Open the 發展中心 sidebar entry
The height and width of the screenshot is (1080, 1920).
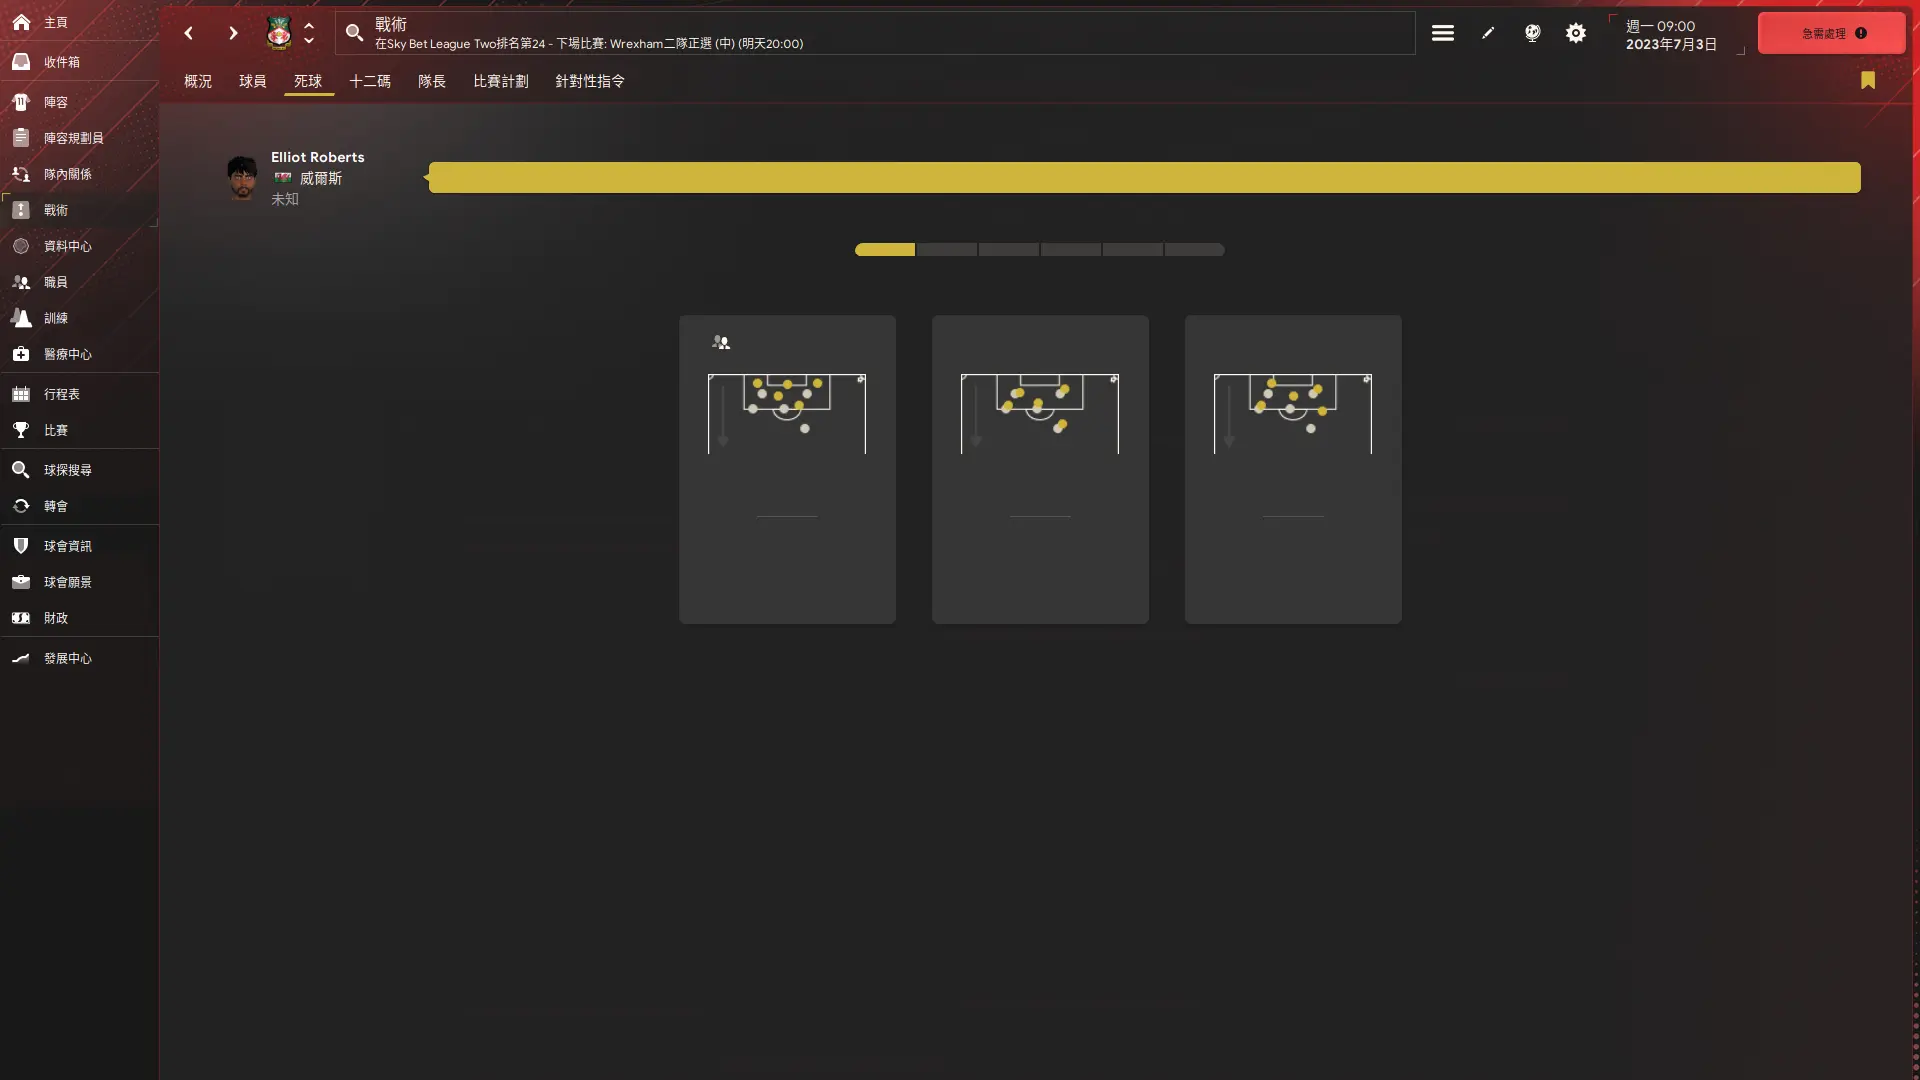point(79,658)
